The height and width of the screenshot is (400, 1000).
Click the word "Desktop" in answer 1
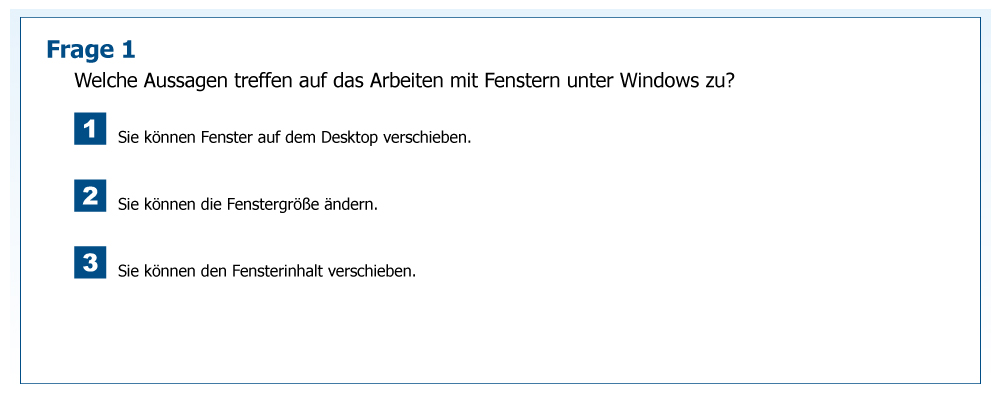click(349, 137)
